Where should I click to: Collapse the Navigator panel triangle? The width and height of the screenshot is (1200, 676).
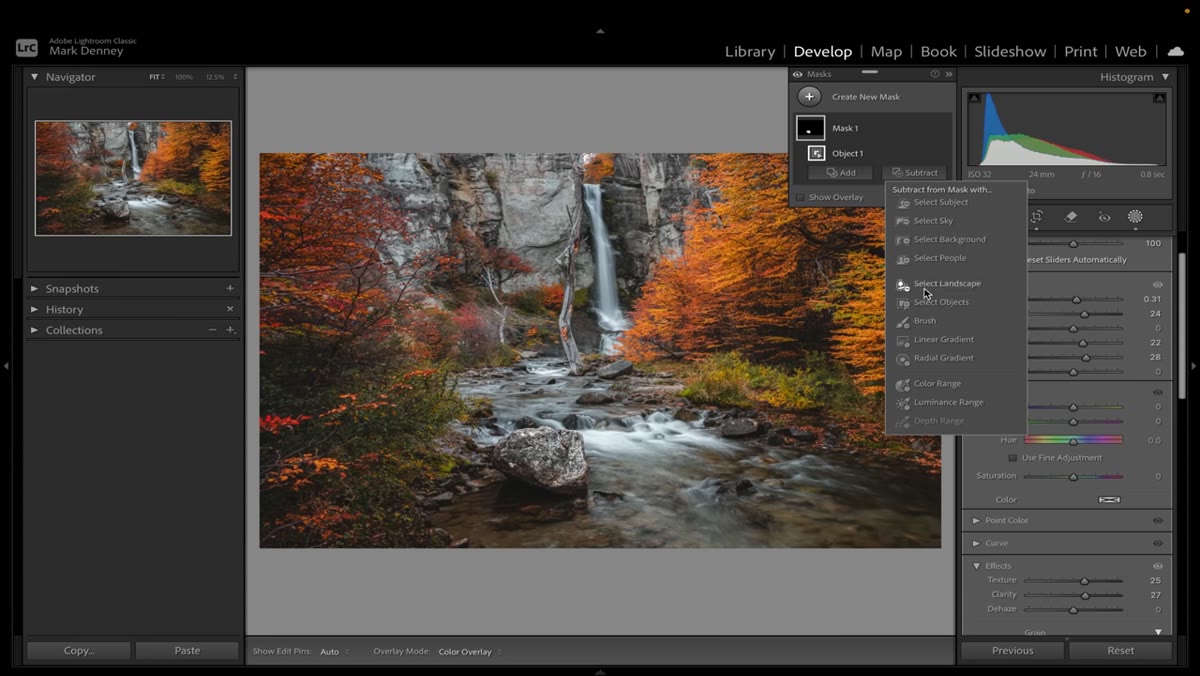35,77
